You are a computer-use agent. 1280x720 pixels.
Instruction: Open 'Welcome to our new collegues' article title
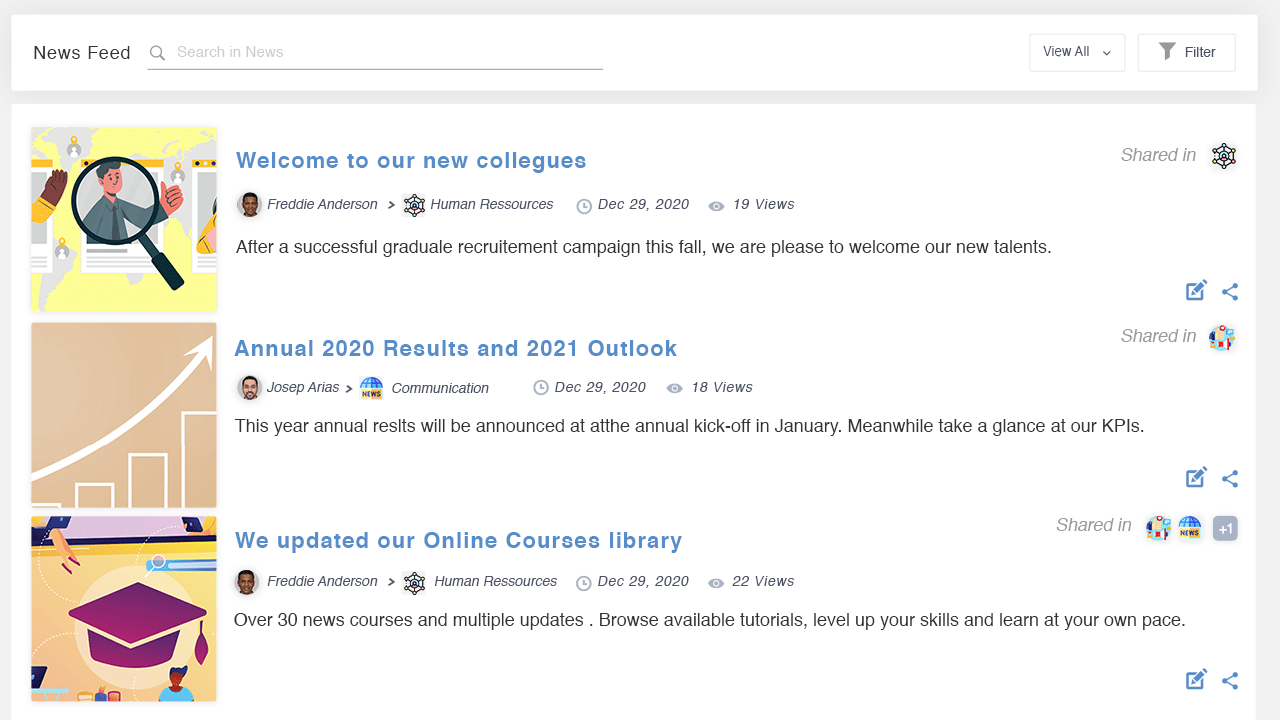411,161
